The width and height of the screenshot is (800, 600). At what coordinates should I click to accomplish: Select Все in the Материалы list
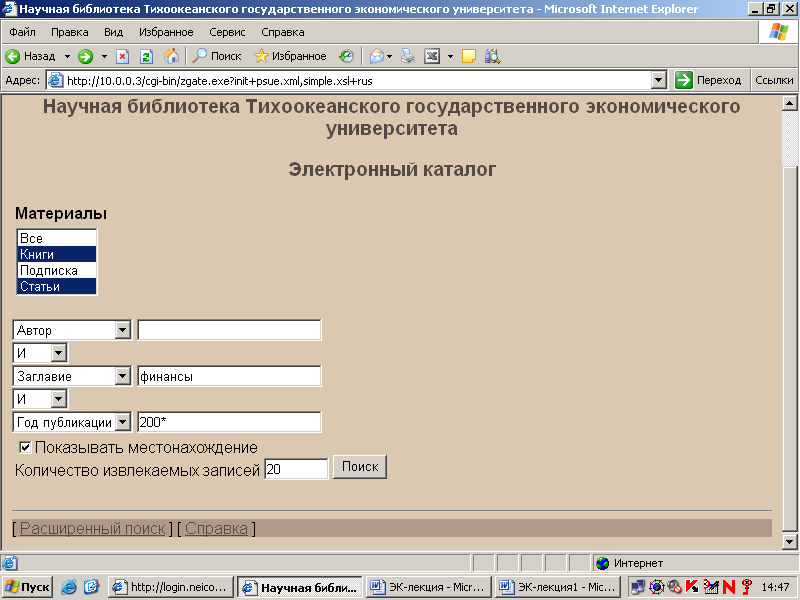coord(57,238)
